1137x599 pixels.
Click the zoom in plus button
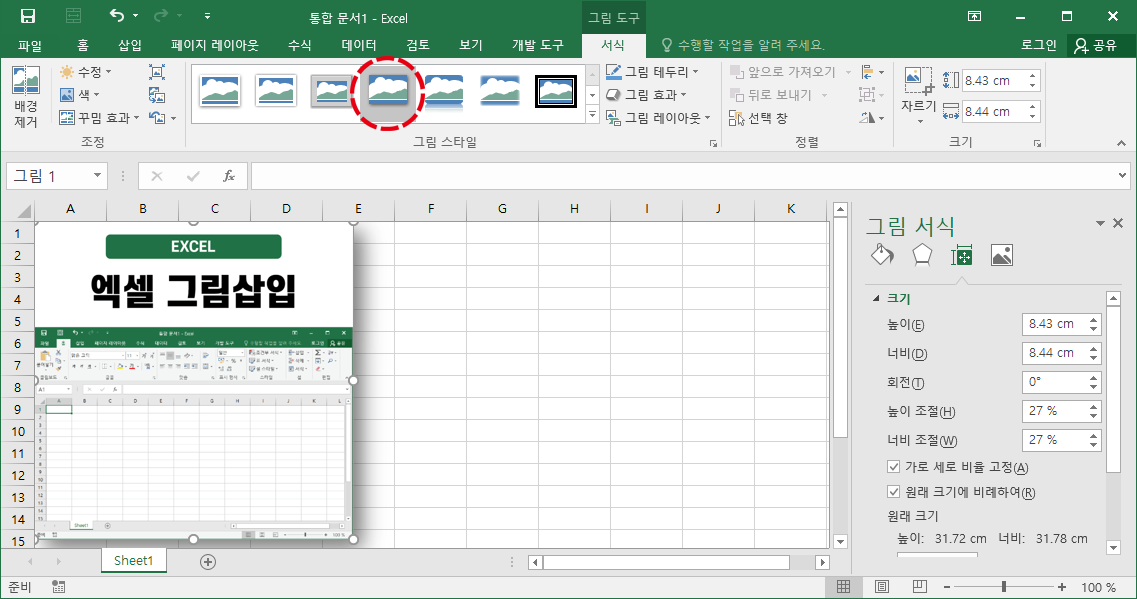point(1062,587)
